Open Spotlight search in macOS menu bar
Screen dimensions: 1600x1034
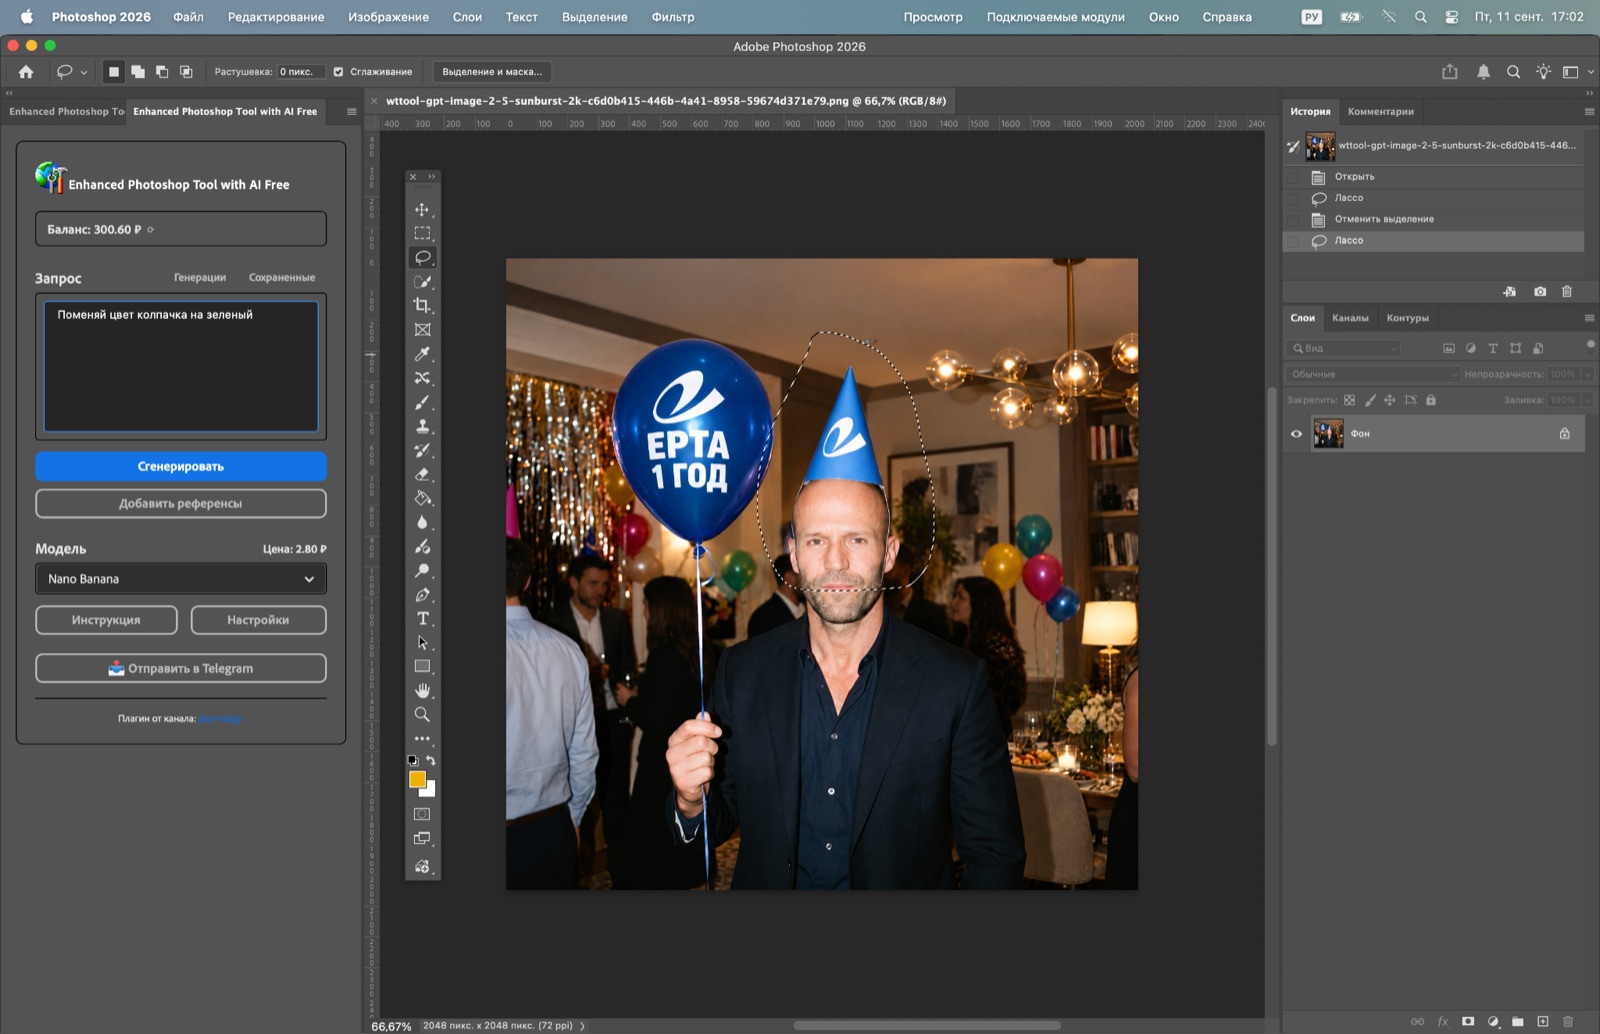point(1420,17)
